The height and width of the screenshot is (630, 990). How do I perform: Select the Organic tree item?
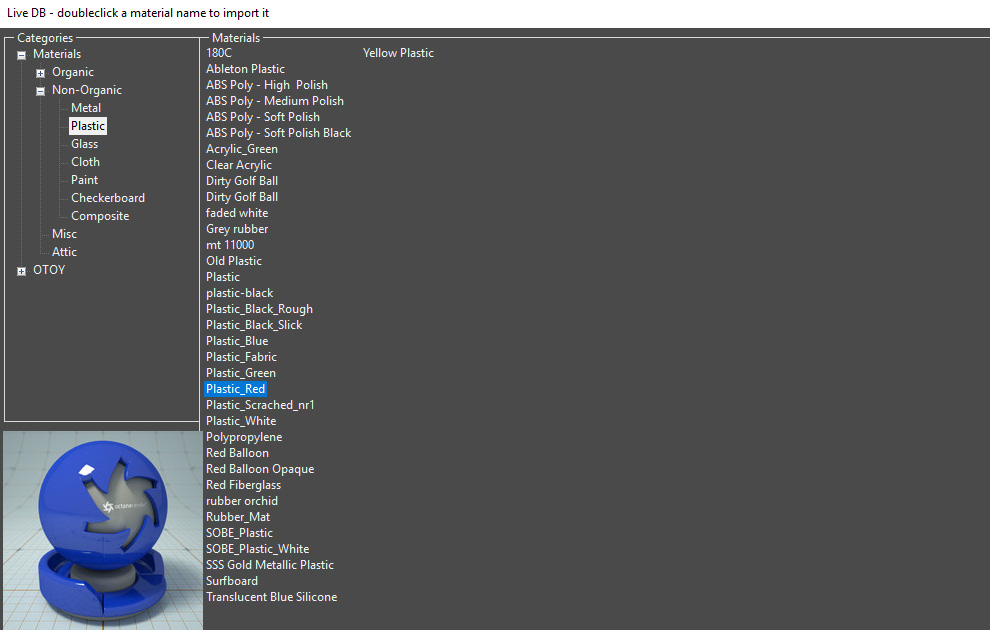[73, 72]
